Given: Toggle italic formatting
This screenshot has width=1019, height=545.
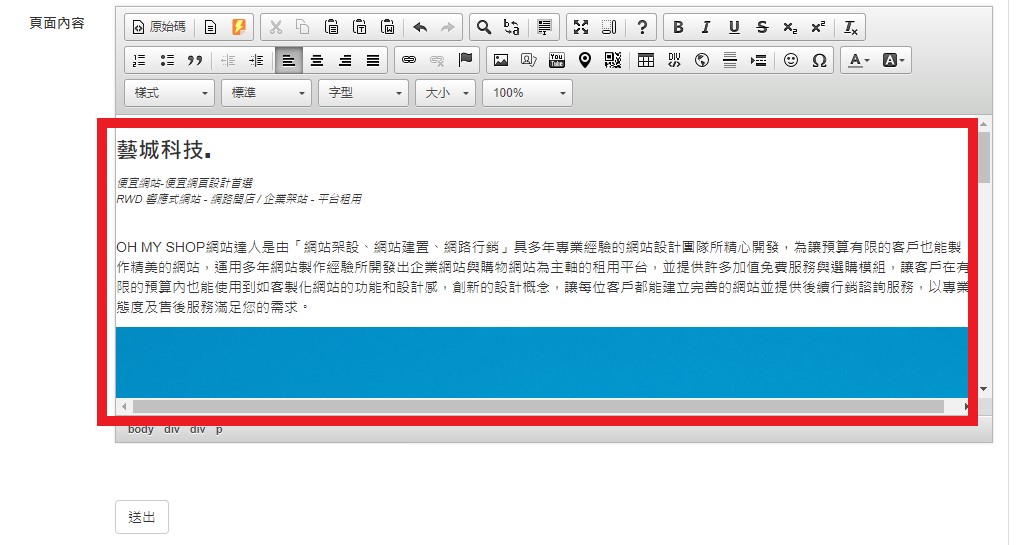Looking at the screenshot, I should point(706,27).
